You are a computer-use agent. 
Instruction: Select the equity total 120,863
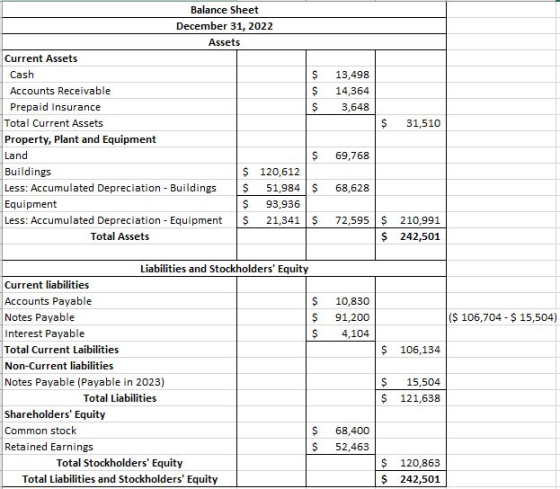[x=420, y=463]
